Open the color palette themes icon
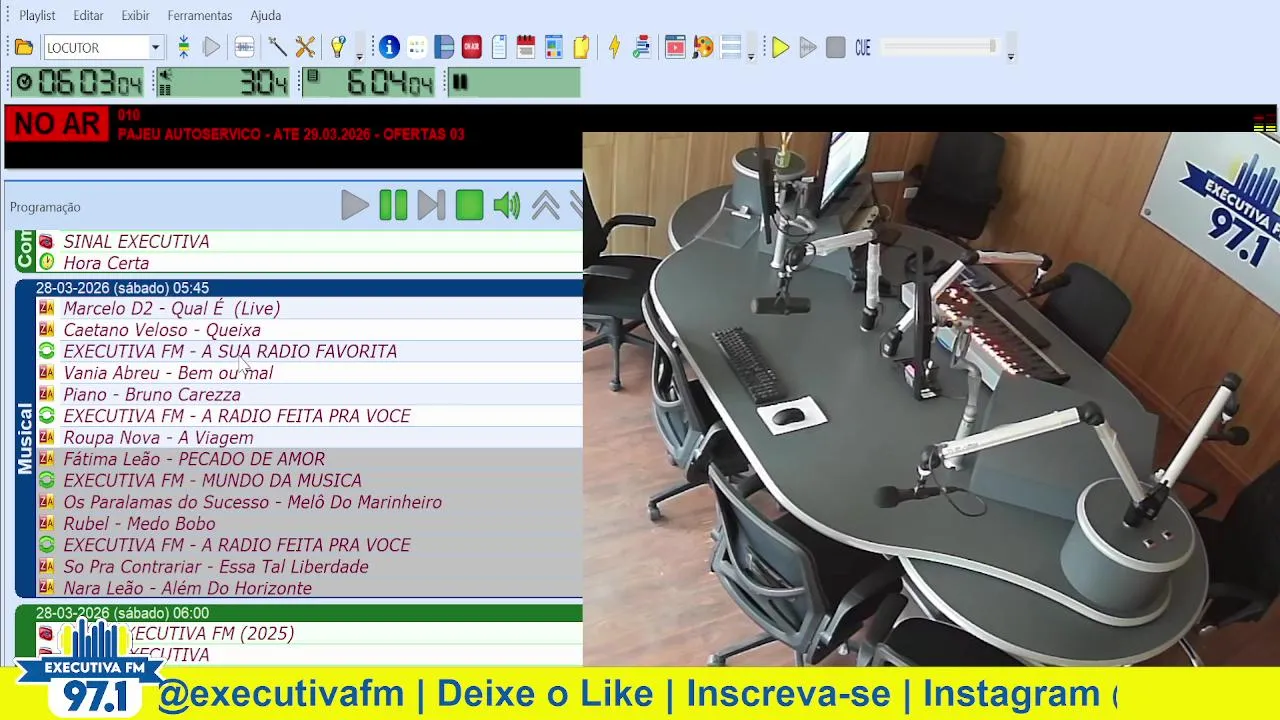1280x720 pixels. (x=703, y=47)
